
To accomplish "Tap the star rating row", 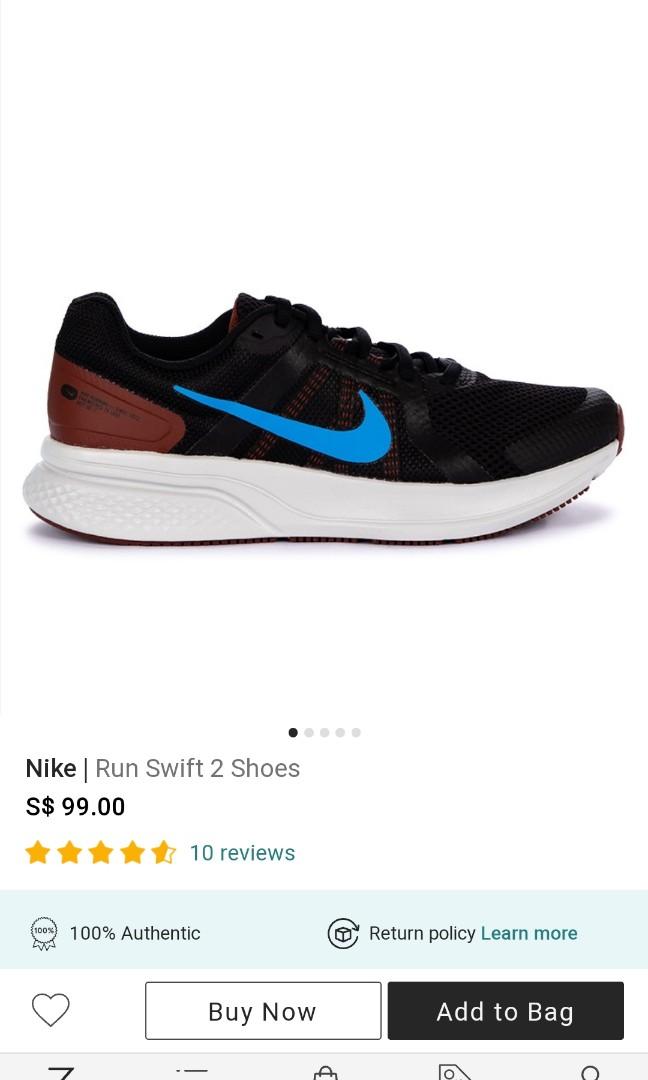I will [101, 852].
